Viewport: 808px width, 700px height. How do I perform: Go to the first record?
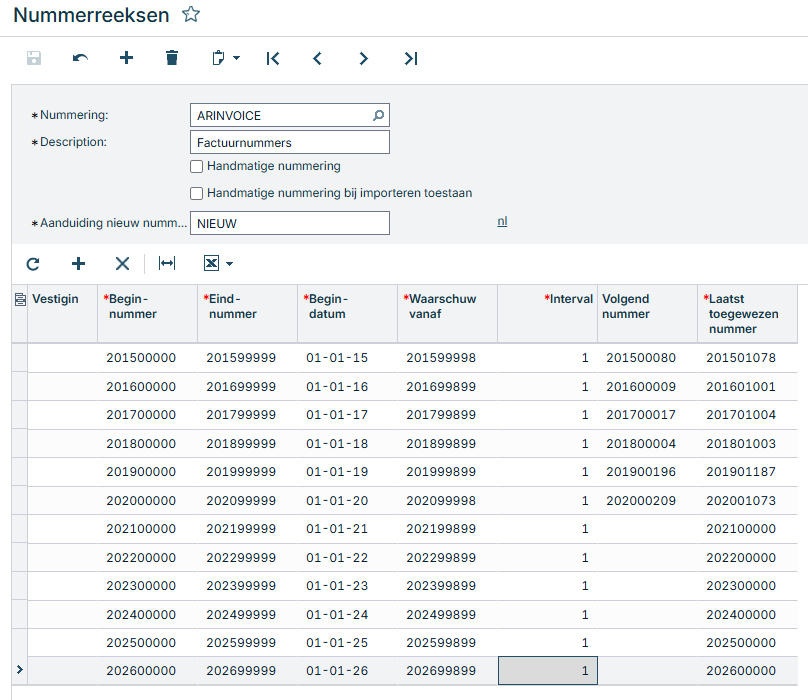(x=273, y=58)
